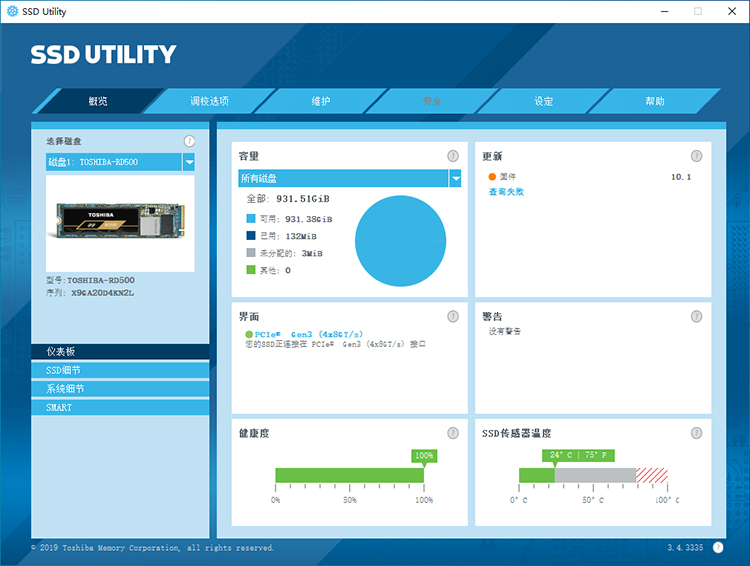Click the 查询失败 link under 更新
The width and height of the screenshot is (750, 566).
505,191
